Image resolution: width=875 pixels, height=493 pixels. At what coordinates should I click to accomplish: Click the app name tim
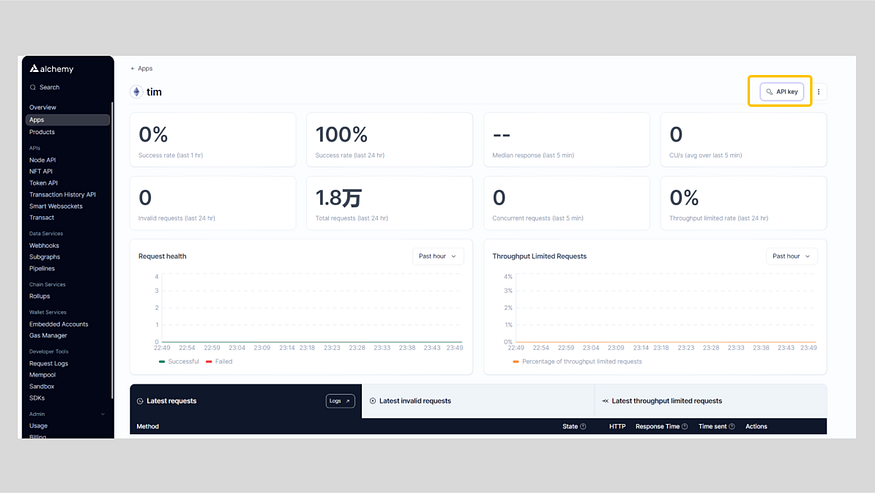[154, 92]
